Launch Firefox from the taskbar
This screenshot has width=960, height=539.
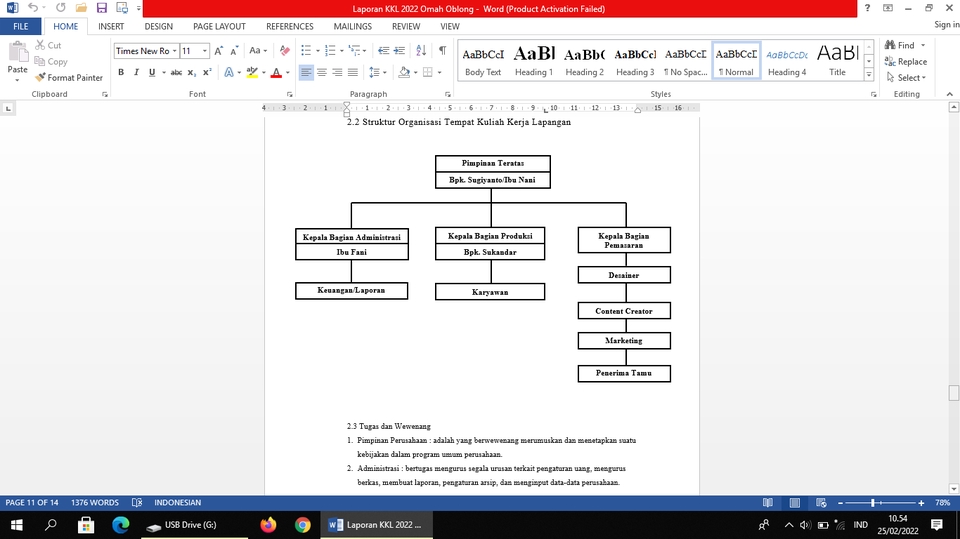(268, 525)
